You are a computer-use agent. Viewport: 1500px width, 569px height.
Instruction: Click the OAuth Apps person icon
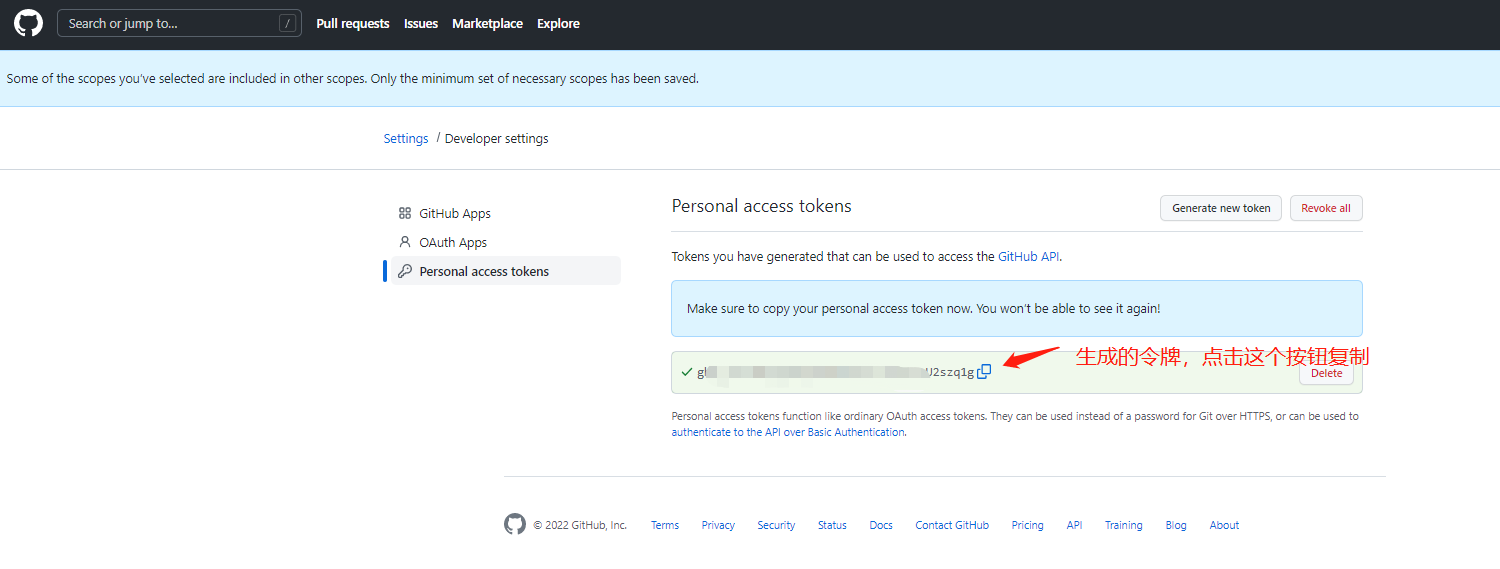(405, 242)
